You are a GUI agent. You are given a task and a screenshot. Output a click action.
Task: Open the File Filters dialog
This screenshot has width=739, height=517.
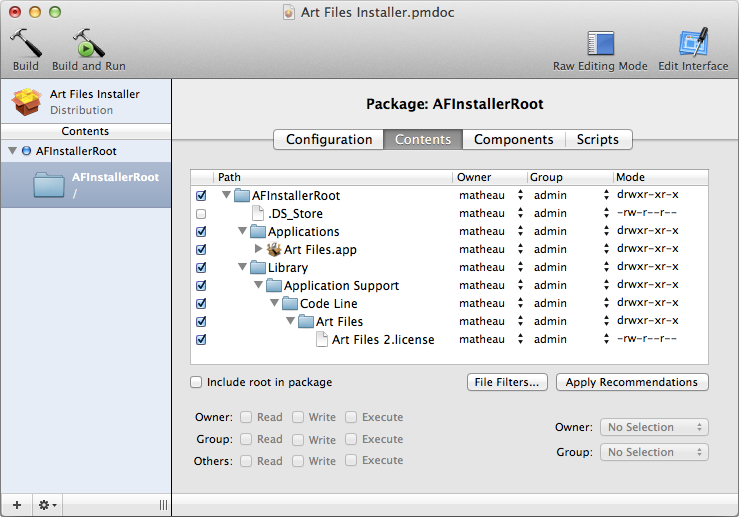click(507, 382)
